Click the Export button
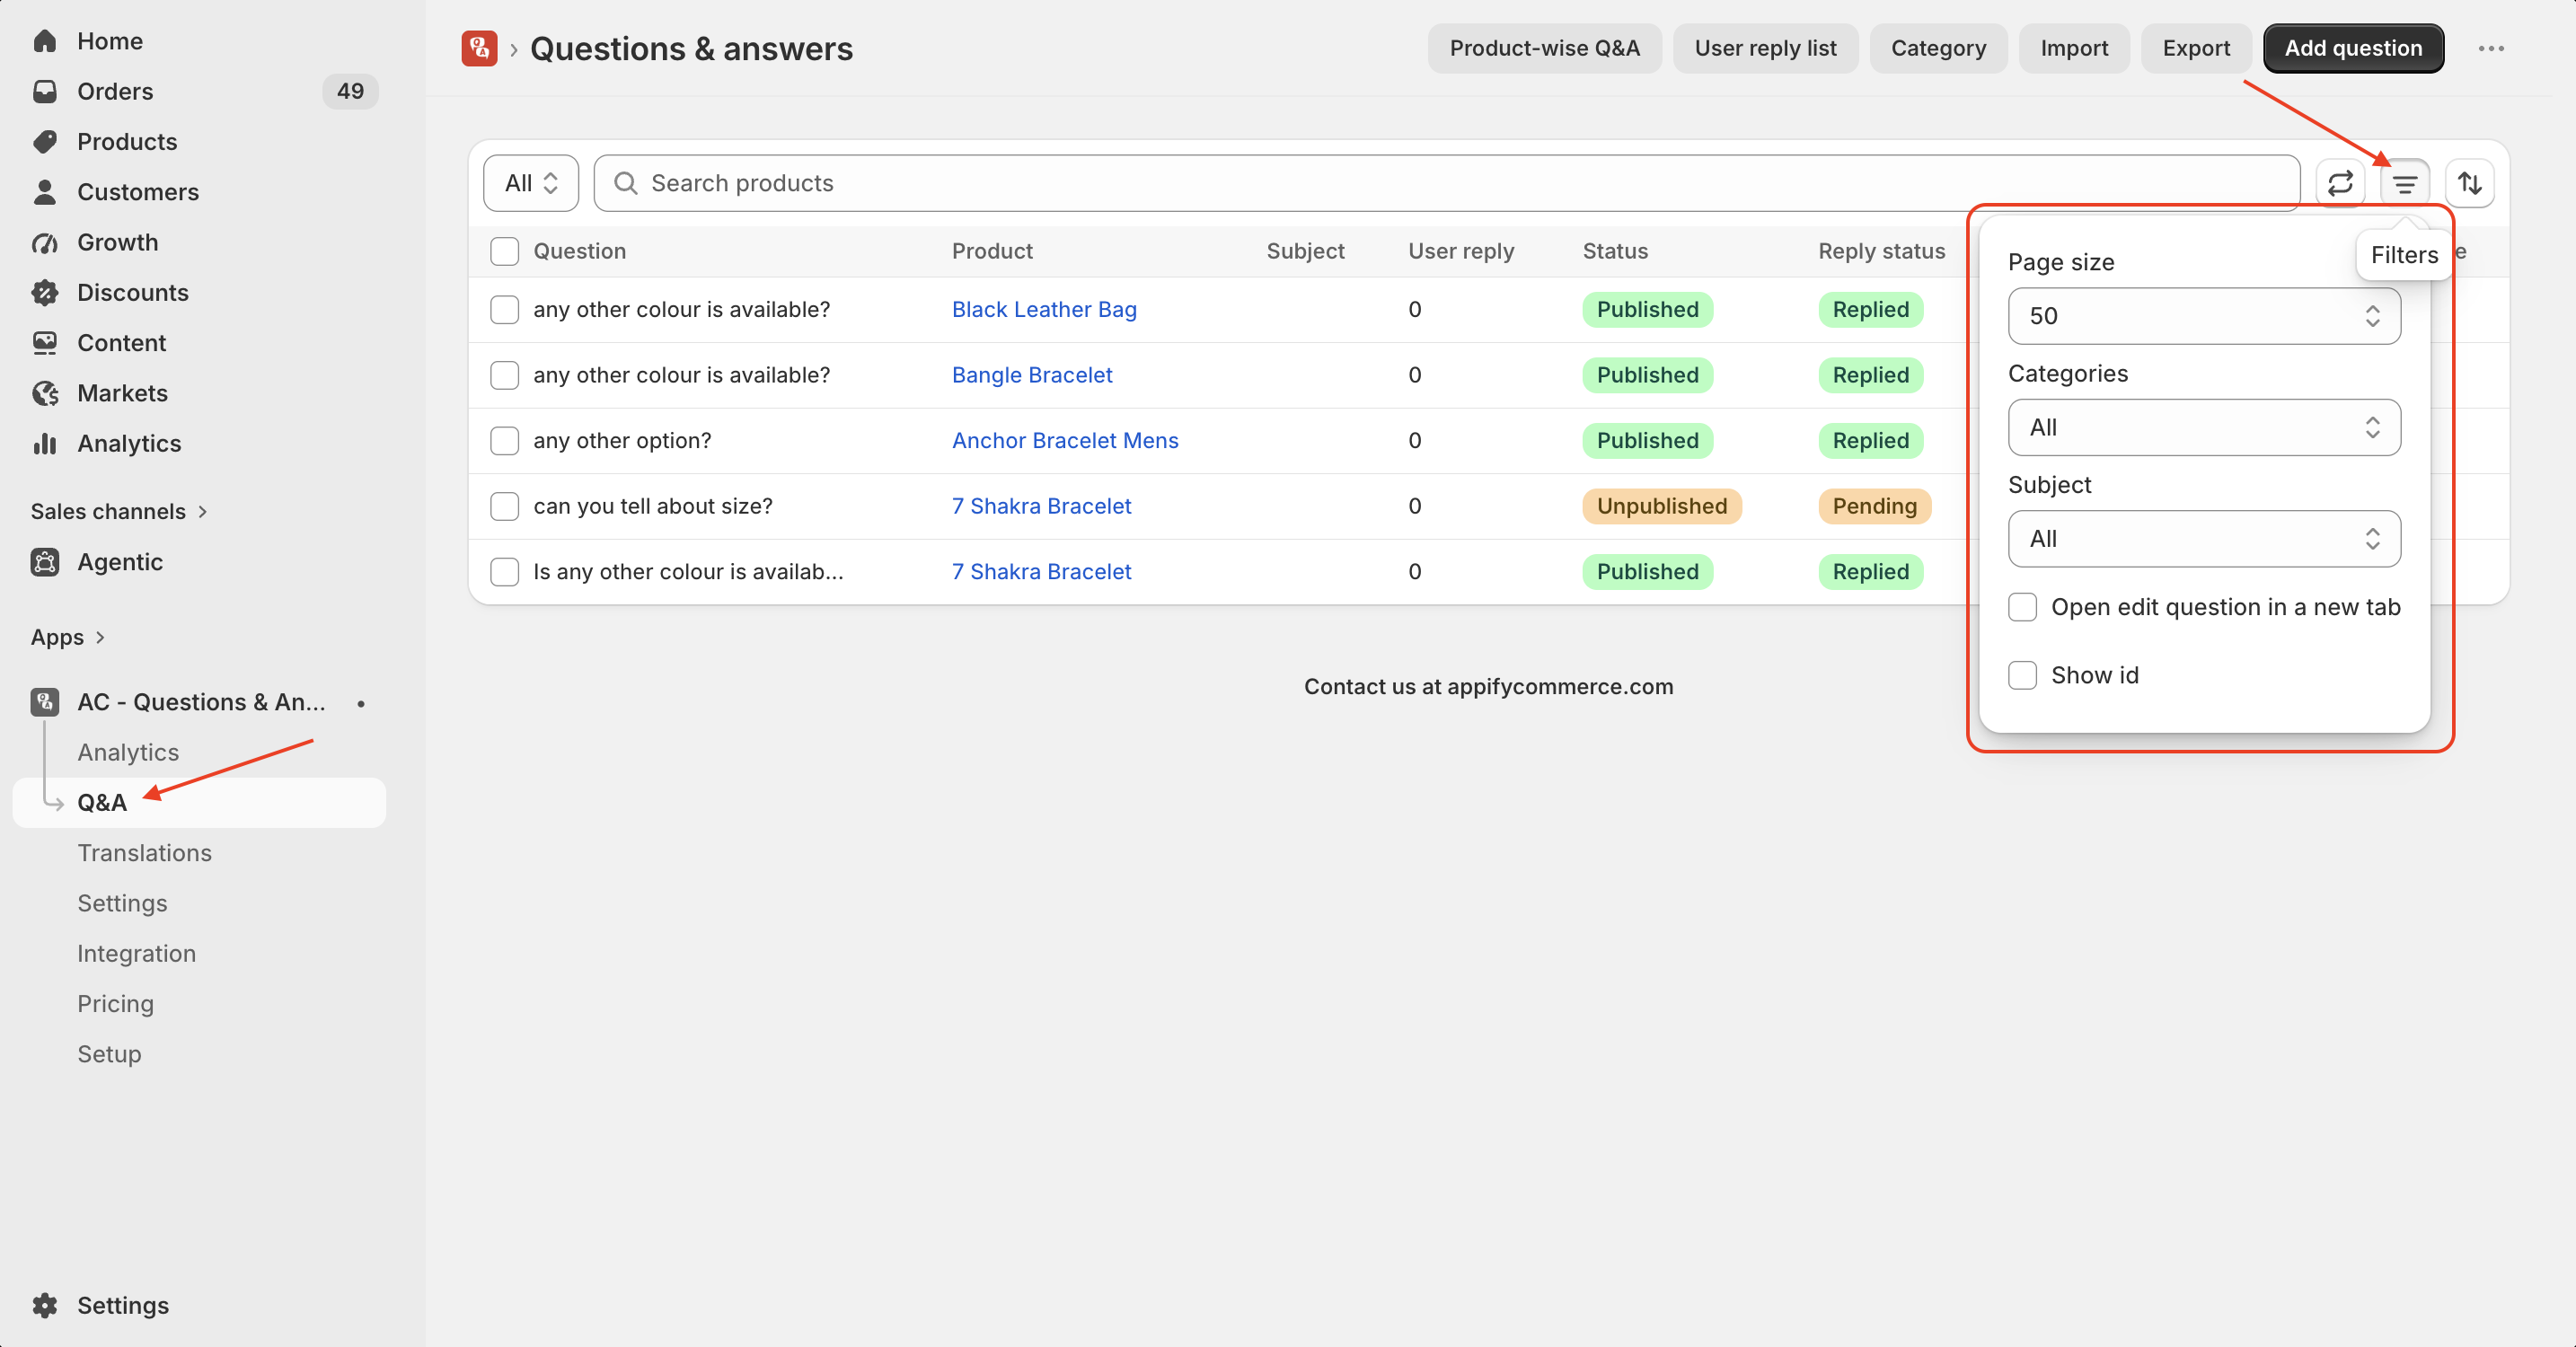Screen dimensions: 2576x1347 tap(2196, 48)
